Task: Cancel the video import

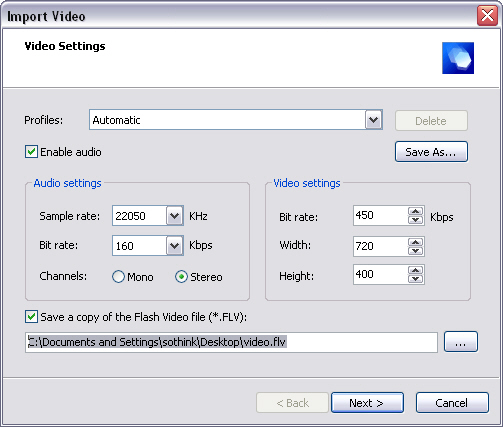Action: (452, 403)
